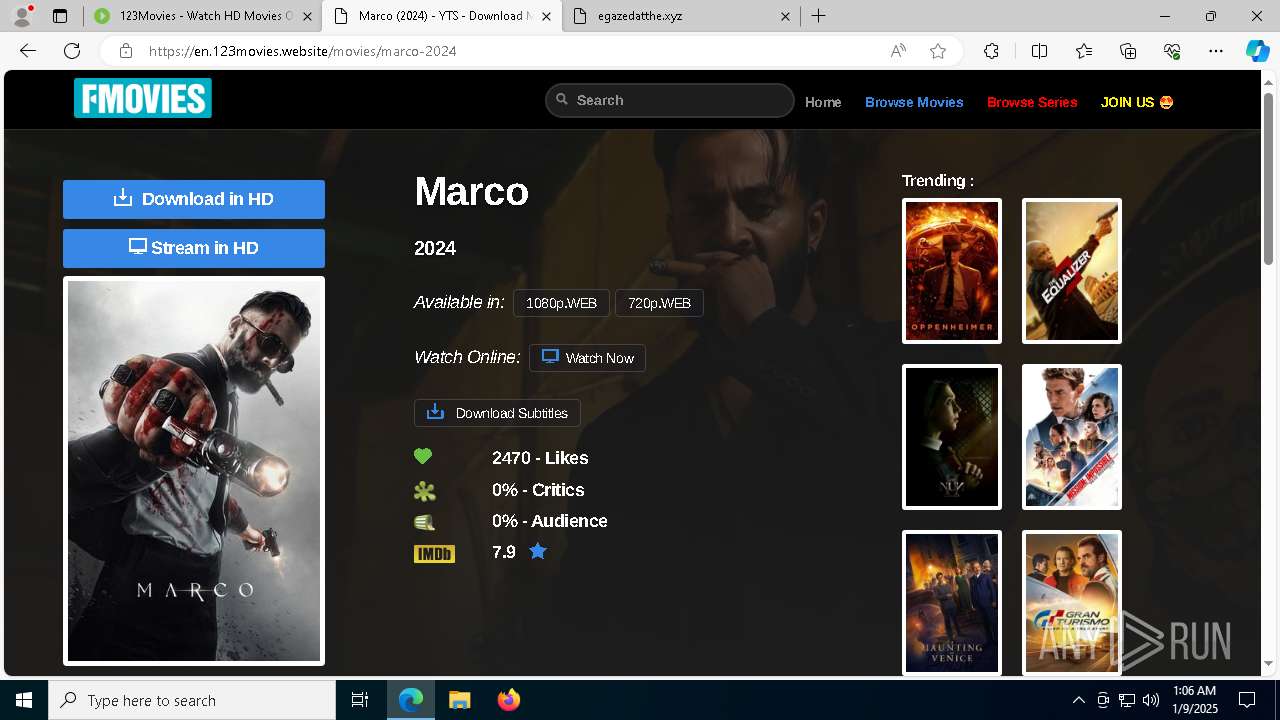Click the scrollbar down arrow
Screen dimensions: 1280x720
(1269, 664)
